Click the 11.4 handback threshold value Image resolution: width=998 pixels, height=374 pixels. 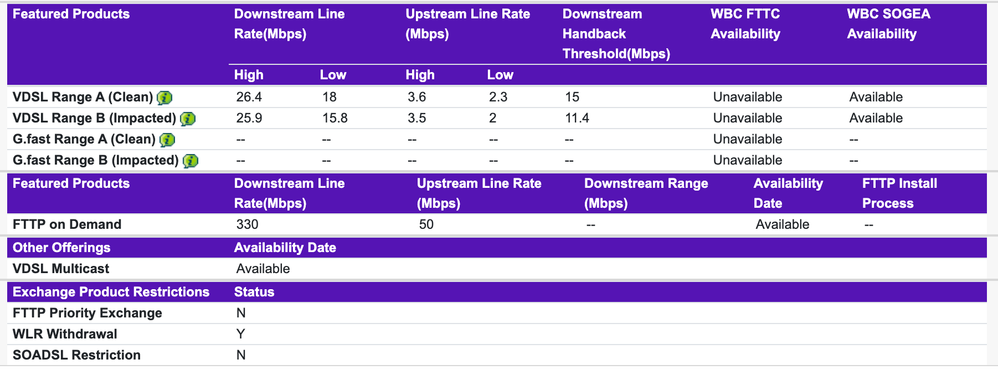point(577,118)
